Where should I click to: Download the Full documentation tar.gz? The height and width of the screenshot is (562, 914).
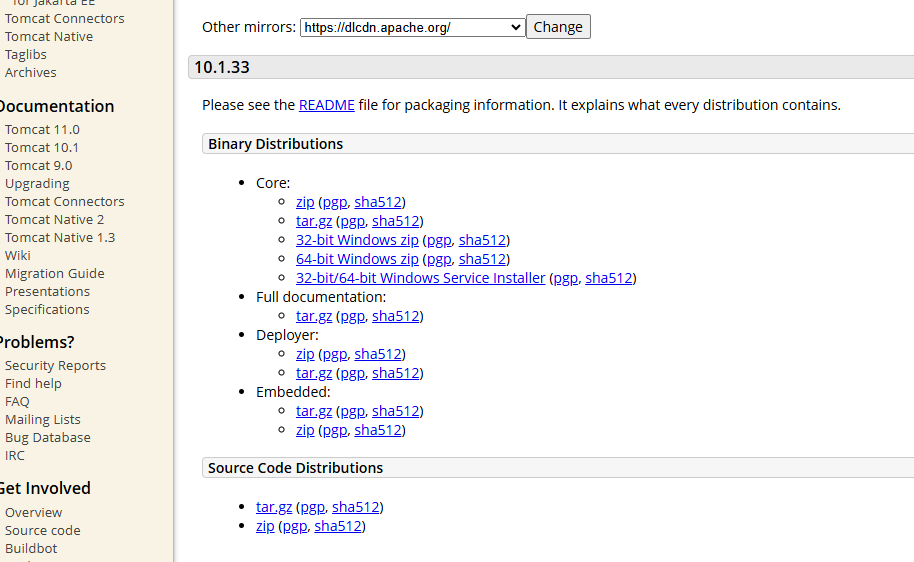point(314,316)
